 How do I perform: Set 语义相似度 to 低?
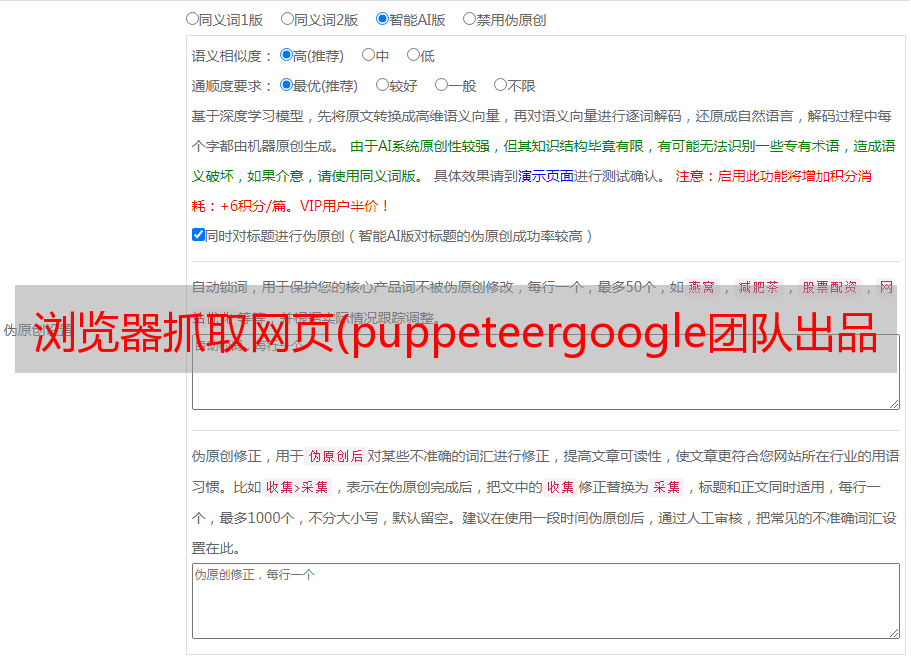[x=413, y=55]
